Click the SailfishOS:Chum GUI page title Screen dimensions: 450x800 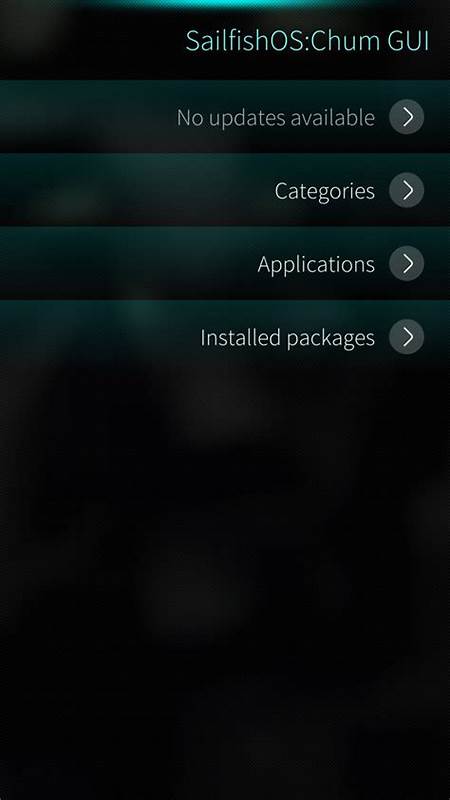coord(307,41)
